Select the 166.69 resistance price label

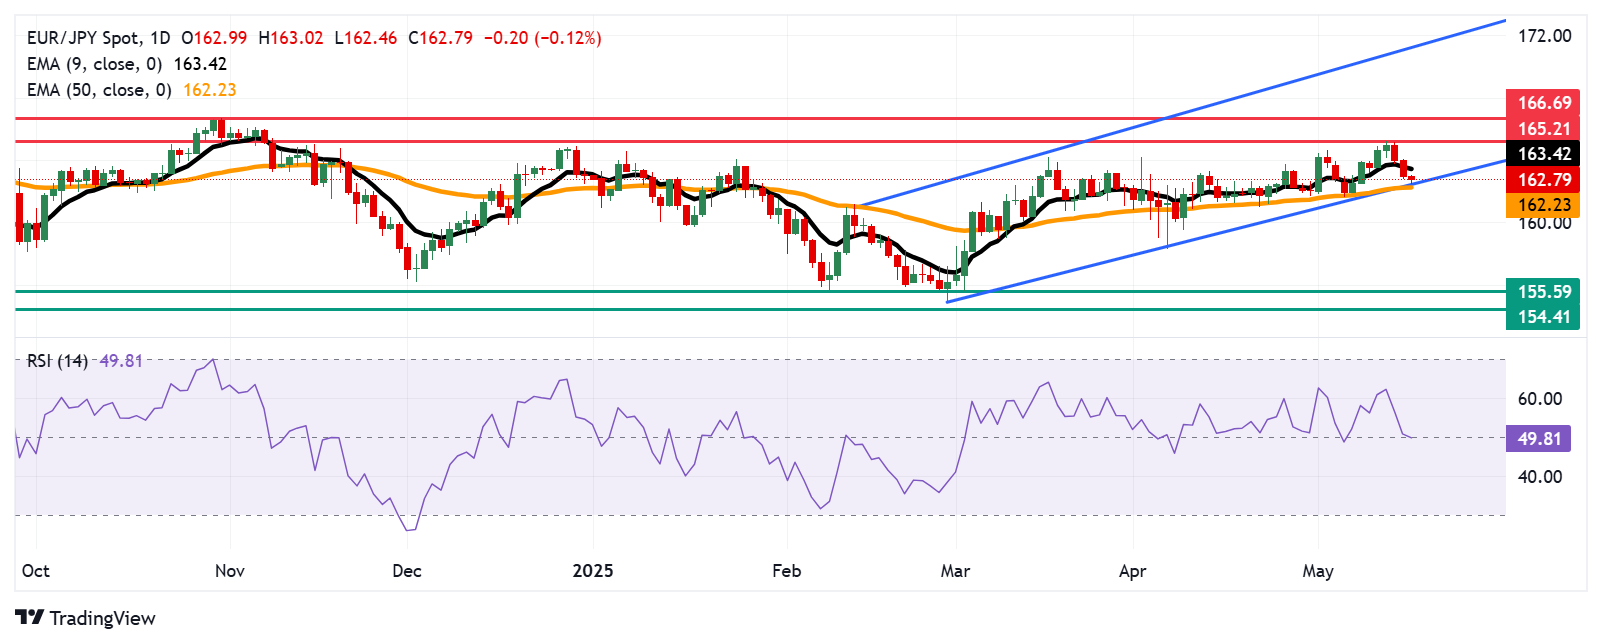click(1543, 102)
